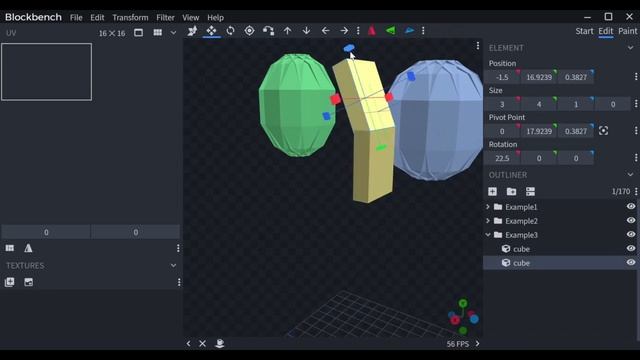
Task: Open the Help menu
Action: point(215,18)
